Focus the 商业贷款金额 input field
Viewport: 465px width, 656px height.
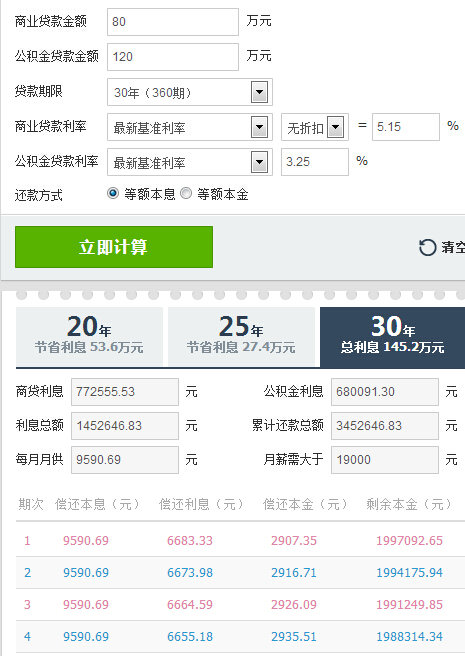pos(173,22)
